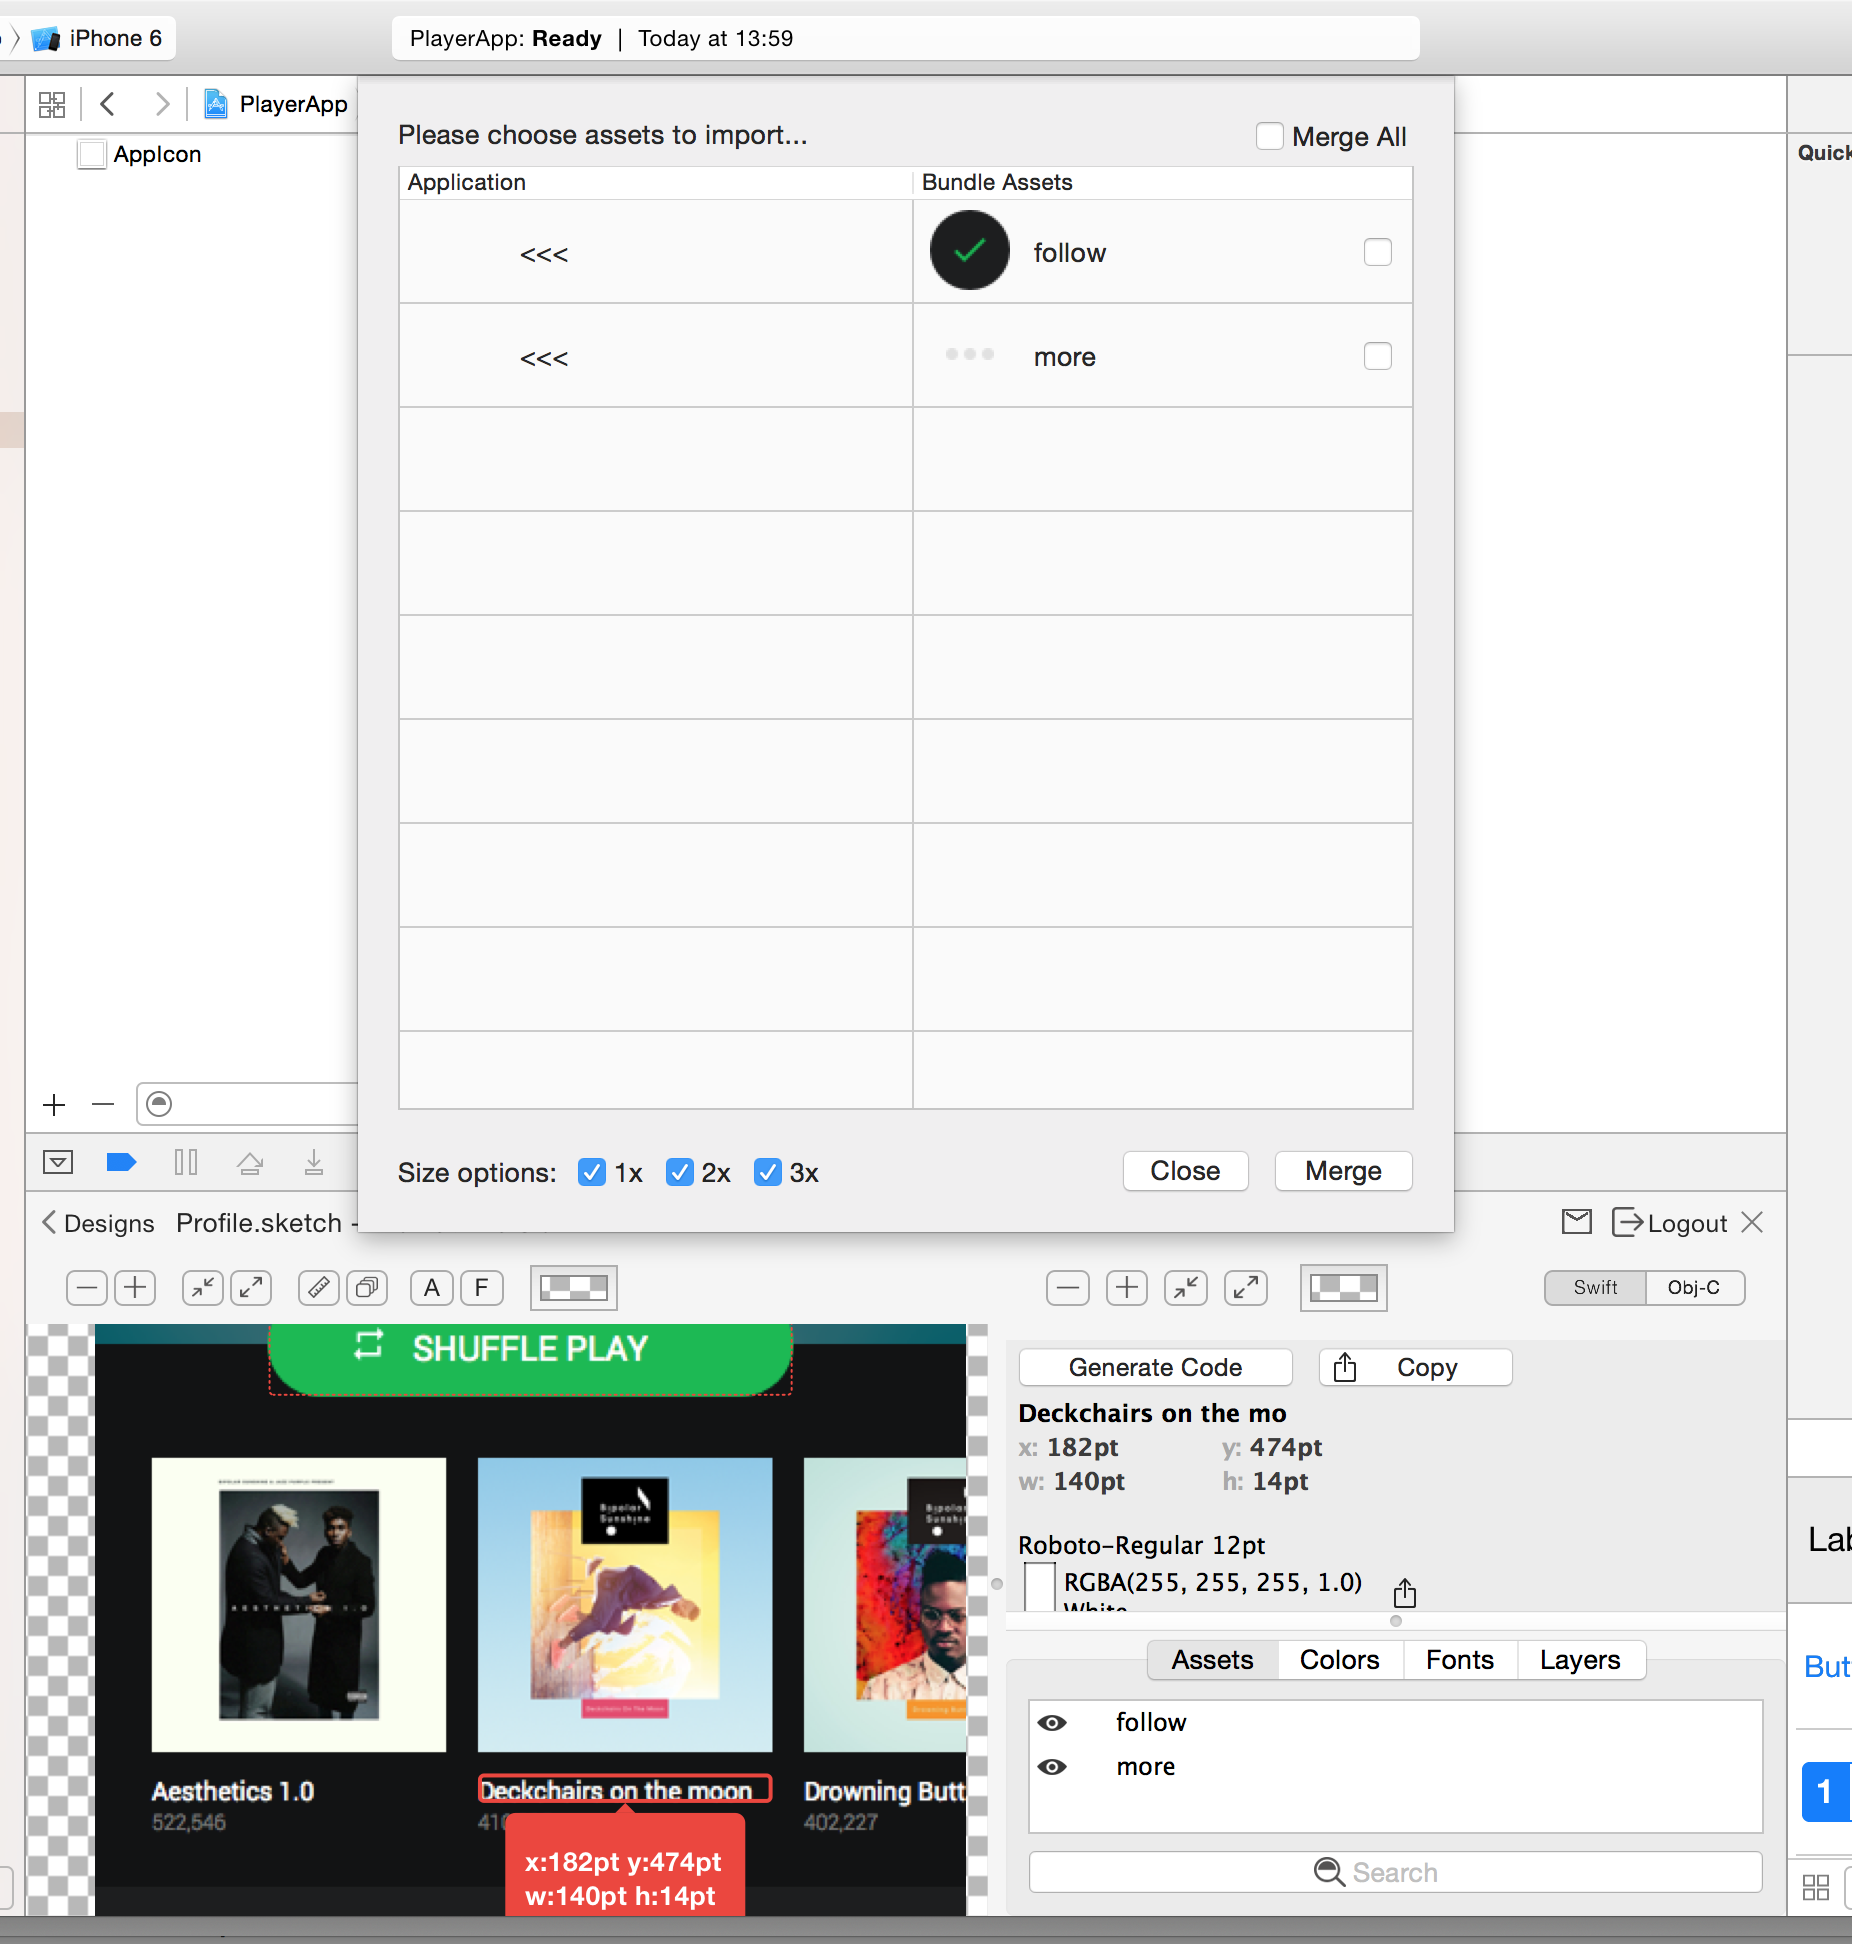Viewport: 1852px width, 1944px height.
Task: Toggle the debug area hide icon
Action: 58,1162
